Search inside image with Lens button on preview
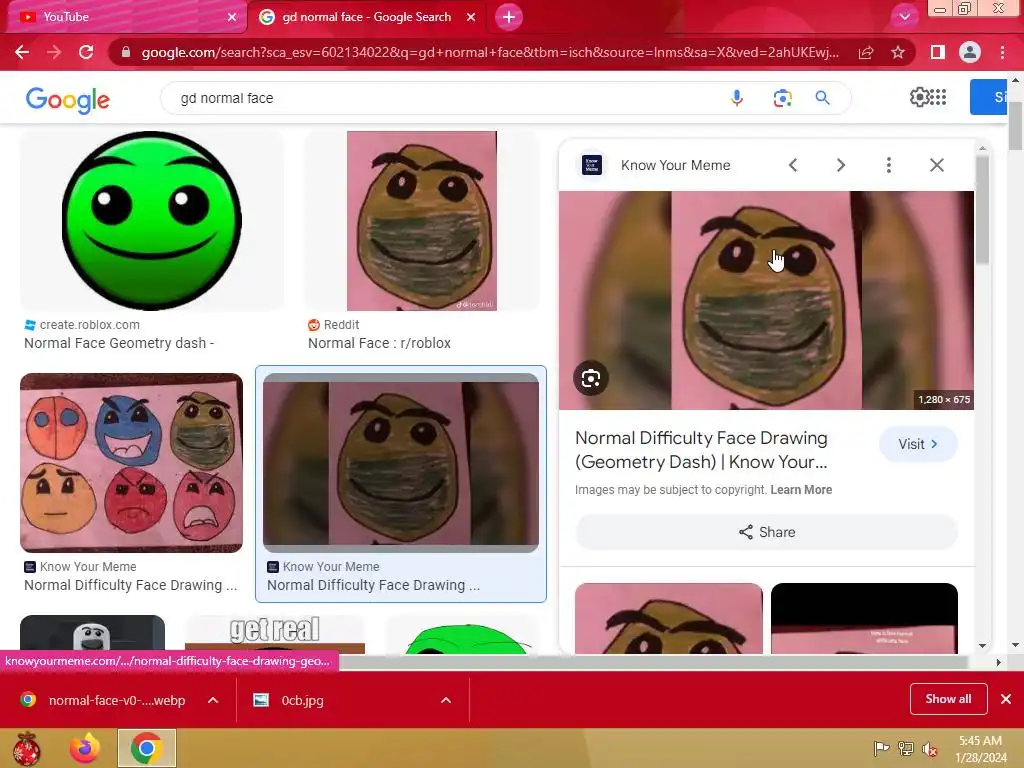1024x768 pixels. point(591,378)
